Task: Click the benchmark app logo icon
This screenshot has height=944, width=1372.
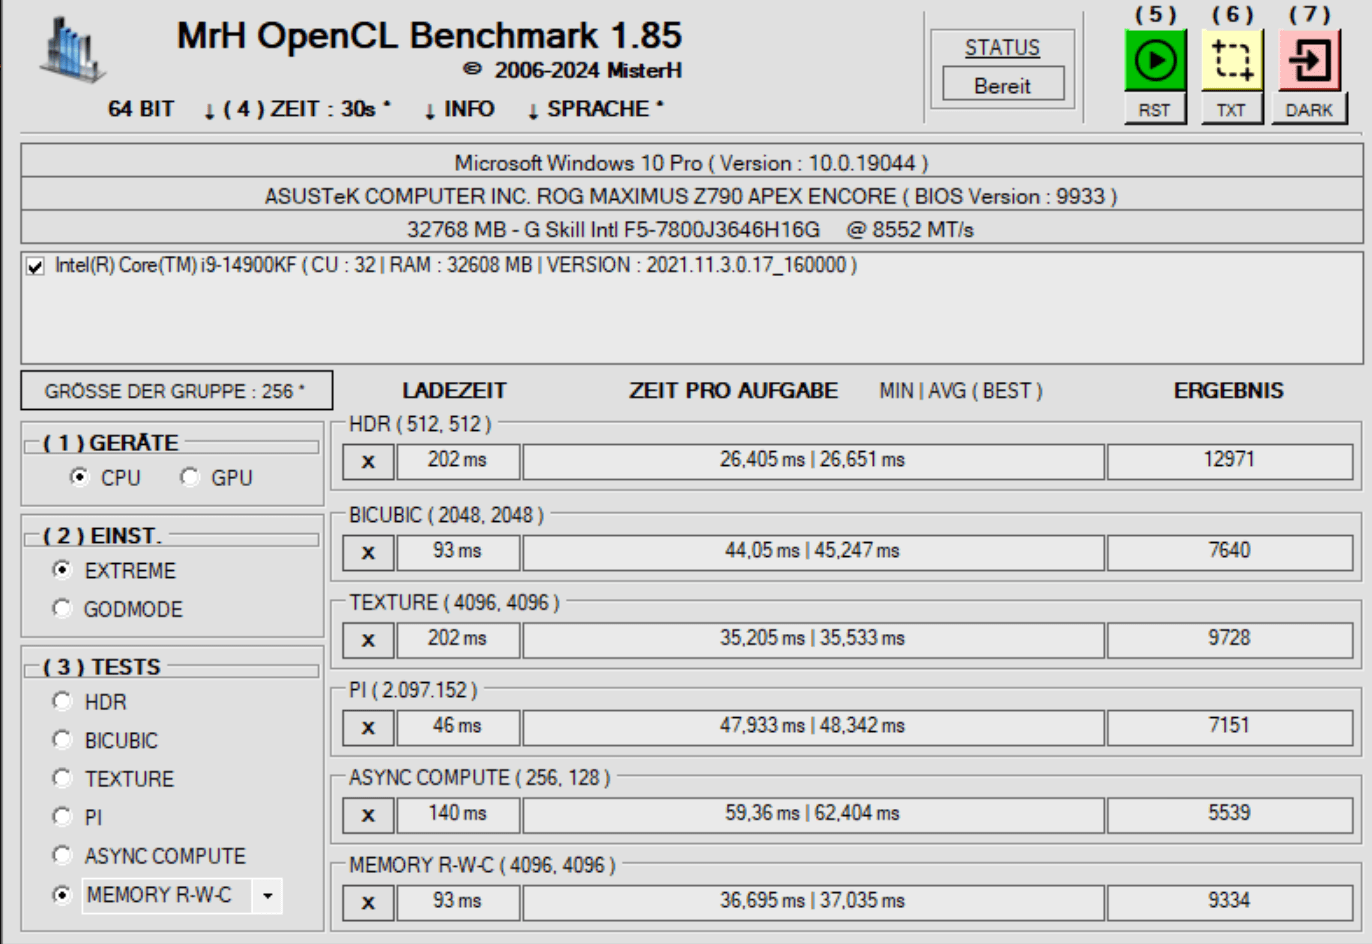Action: (71, 48)
